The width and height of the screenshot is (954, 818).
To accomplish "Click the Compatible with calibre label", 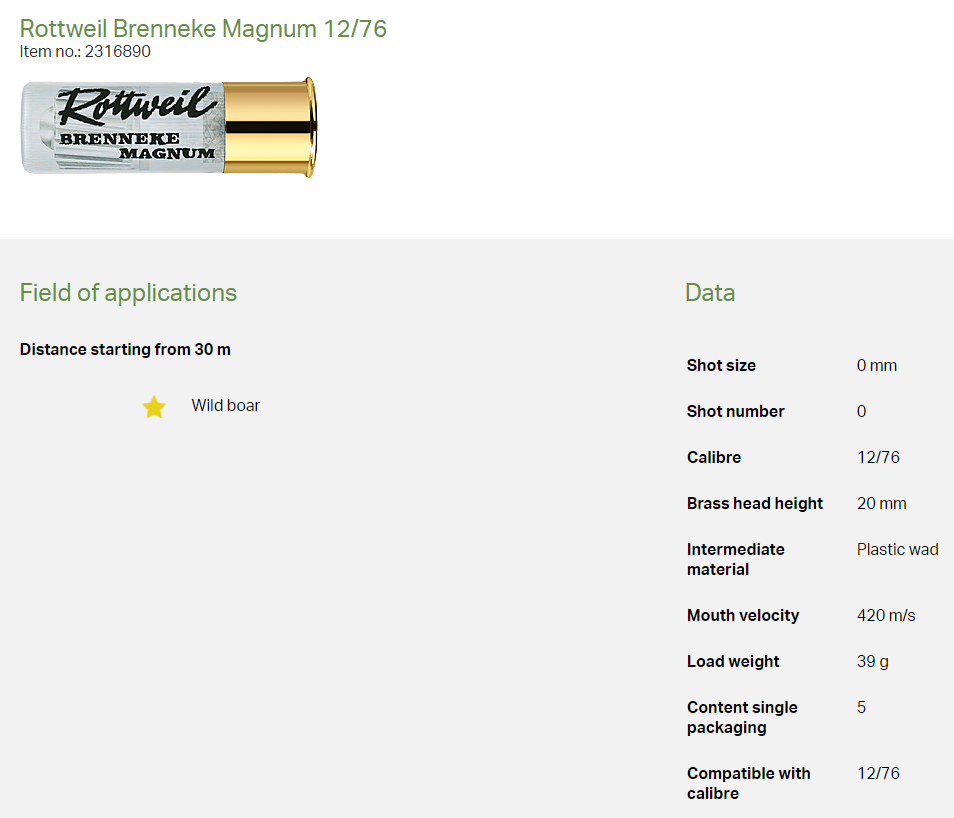I will click(748, 783).
